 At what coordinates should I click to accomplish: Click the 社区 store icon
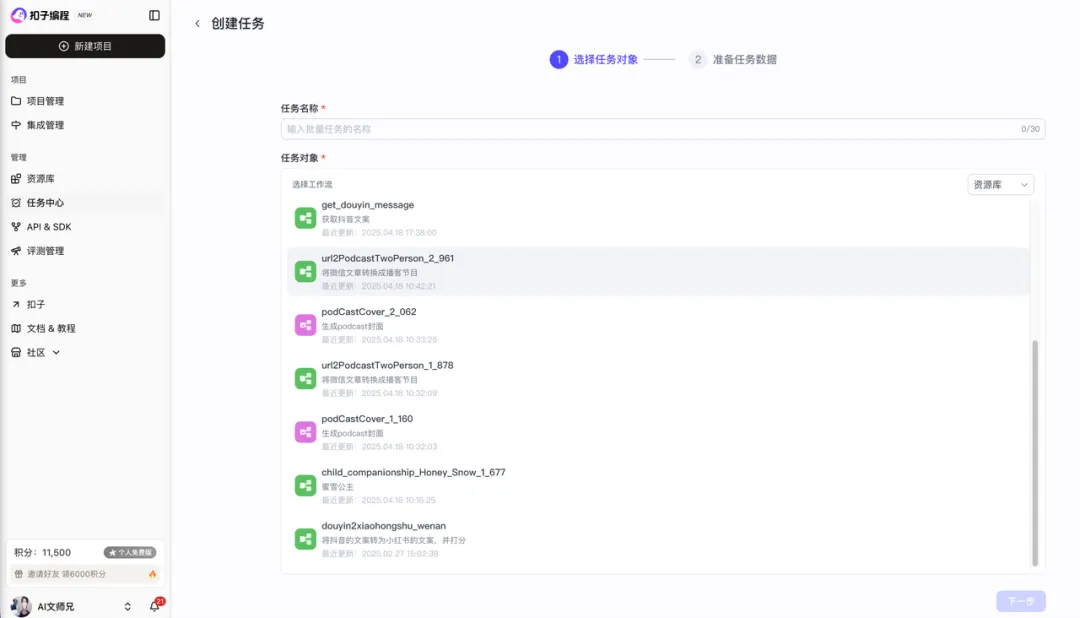click(x=16, y=353)
